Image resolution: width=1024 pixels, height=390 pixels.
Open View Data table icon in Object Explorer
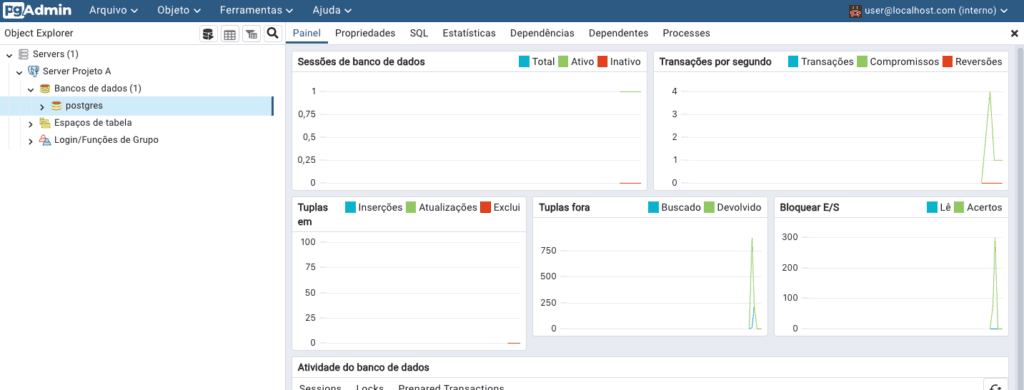(229, 34)
